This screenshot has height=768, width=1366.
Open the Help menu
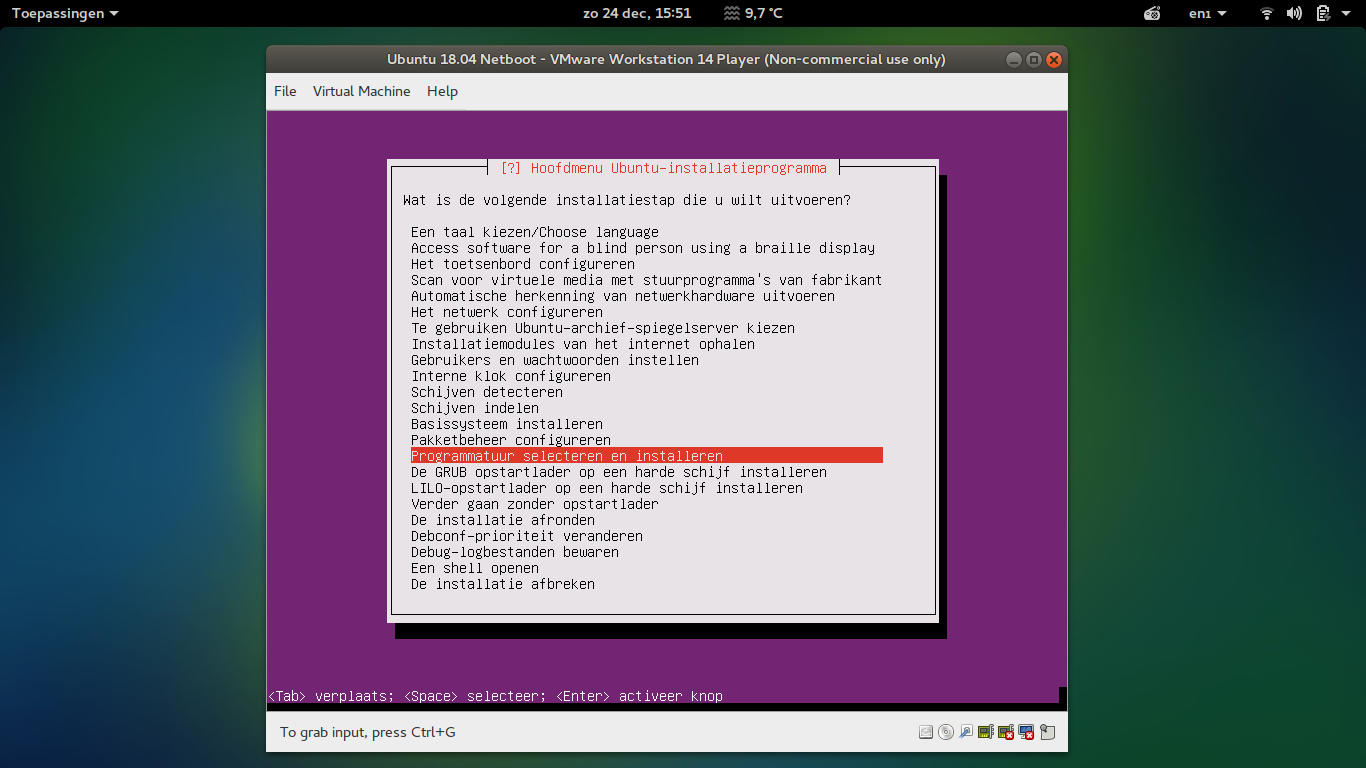[442, 91]
